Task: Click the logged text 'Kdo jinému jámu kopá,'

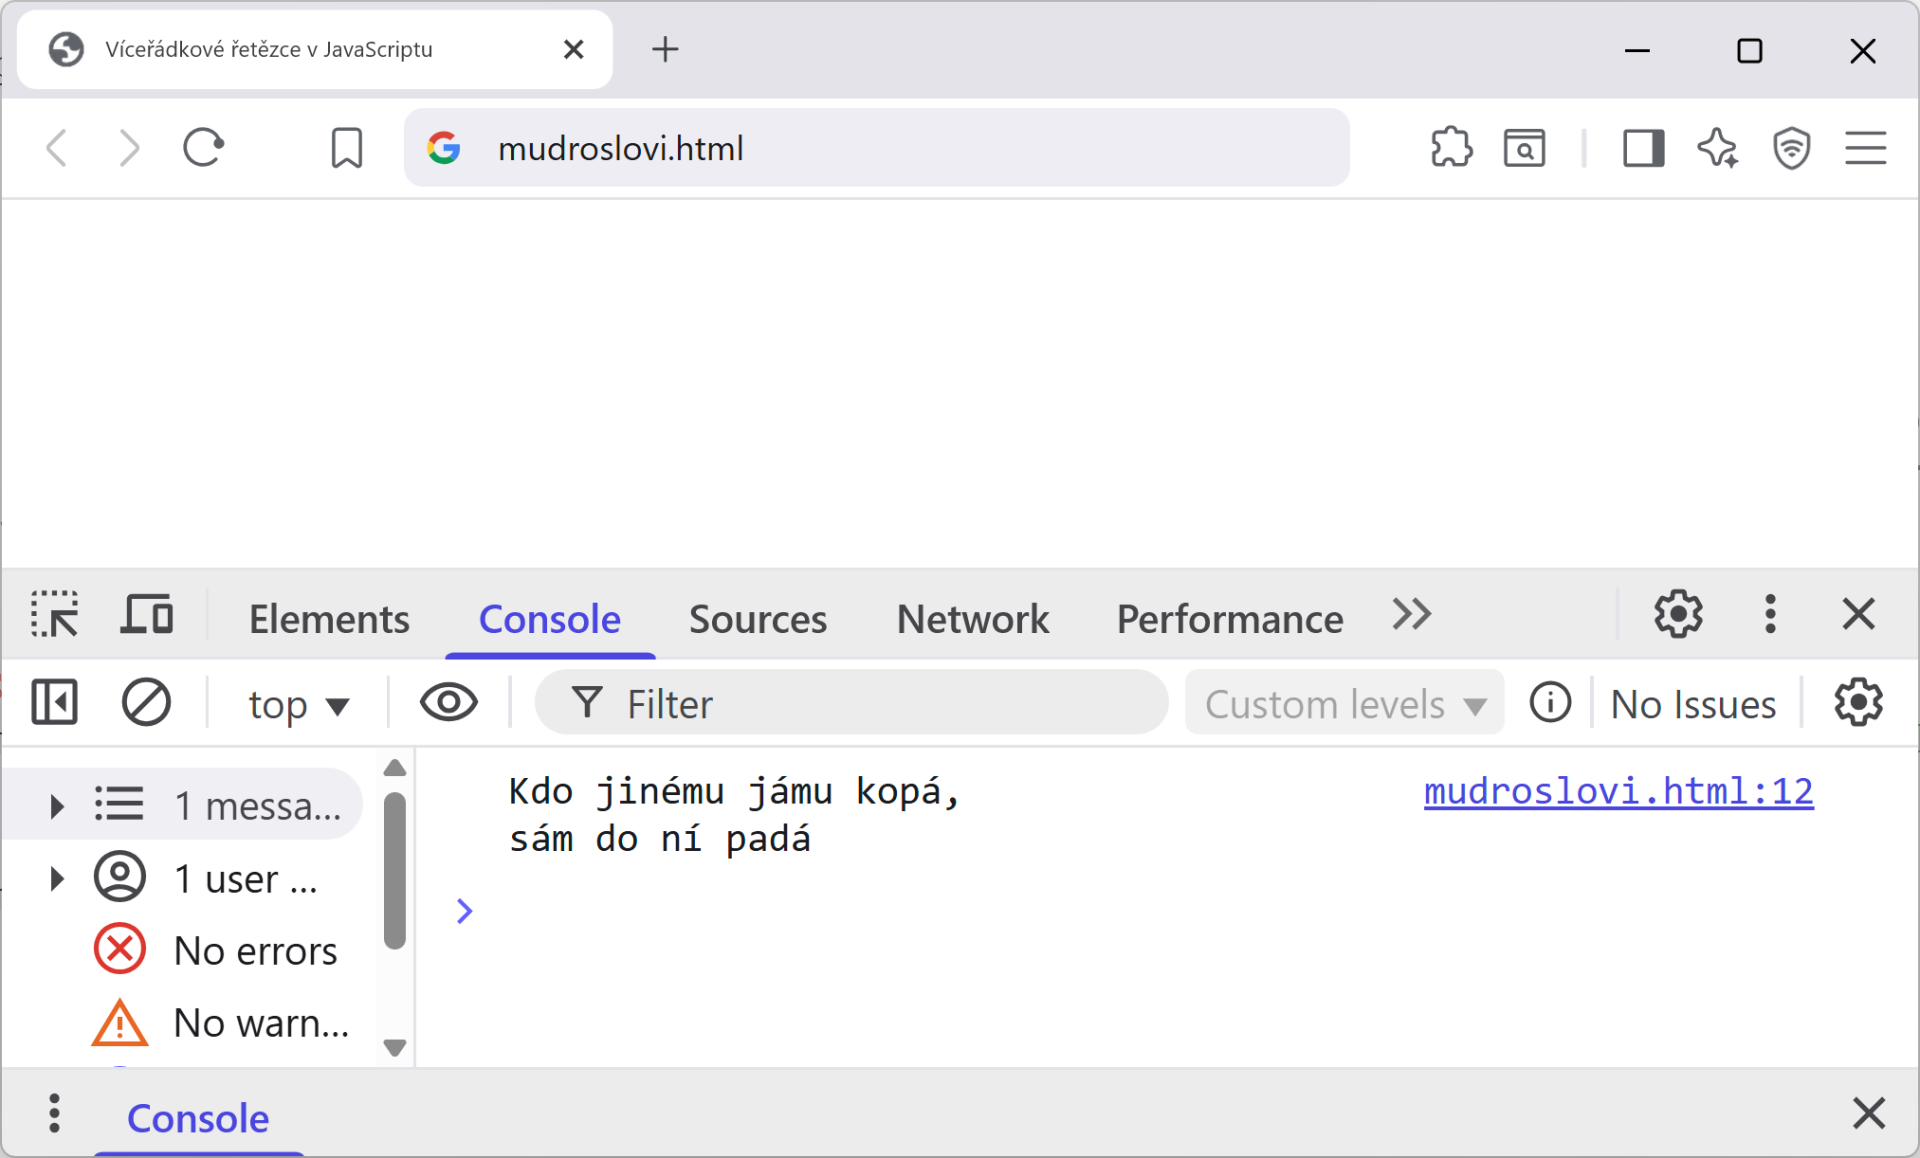Action: 734,791
